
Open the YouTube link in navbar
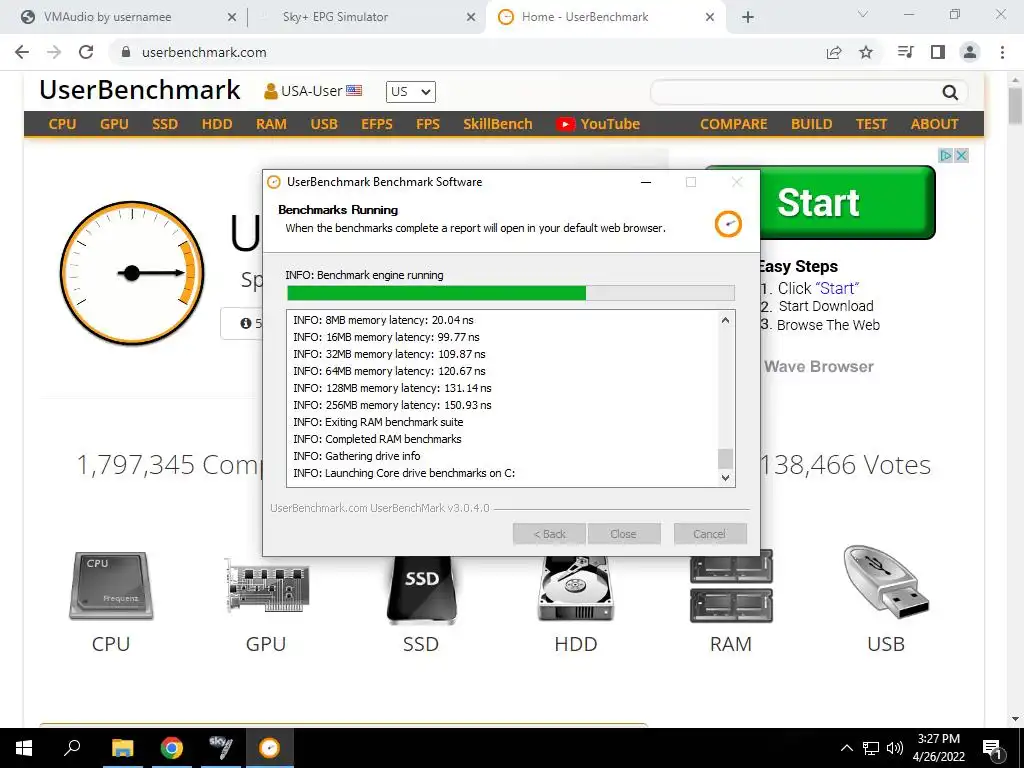tap(598, 124)
